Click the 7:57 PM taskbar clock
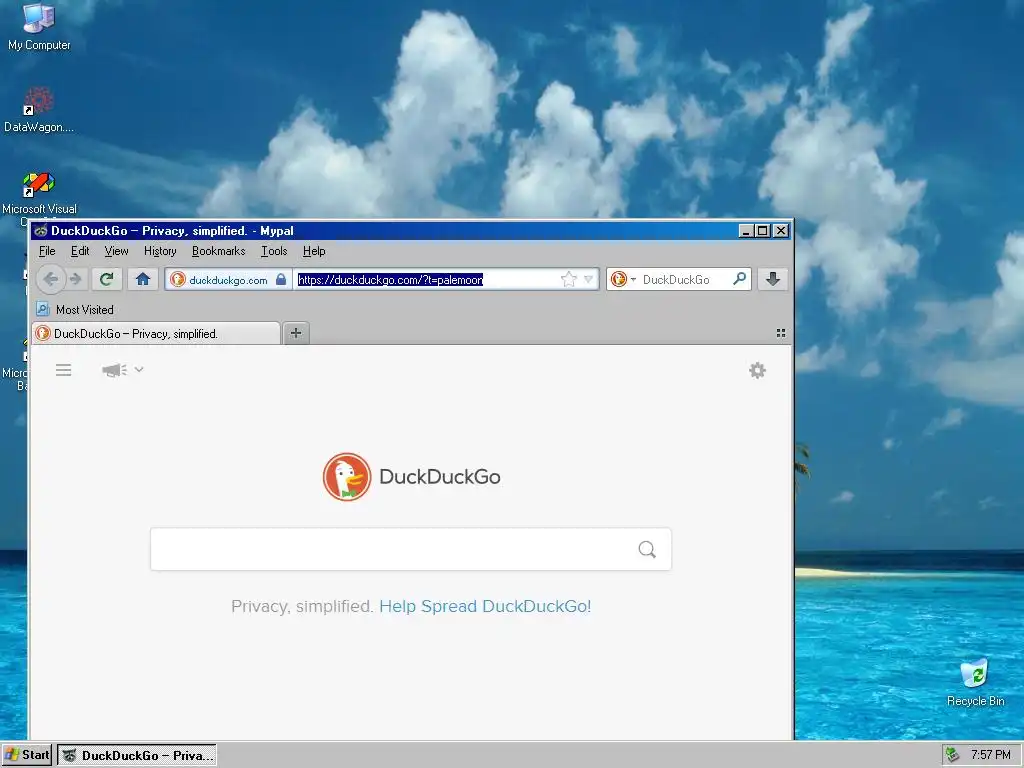 991,755
